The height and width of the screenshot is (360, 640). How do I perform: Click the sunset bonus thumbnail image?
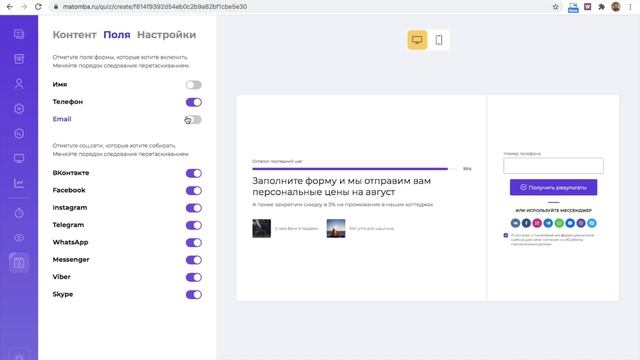[x=336, y=229]
